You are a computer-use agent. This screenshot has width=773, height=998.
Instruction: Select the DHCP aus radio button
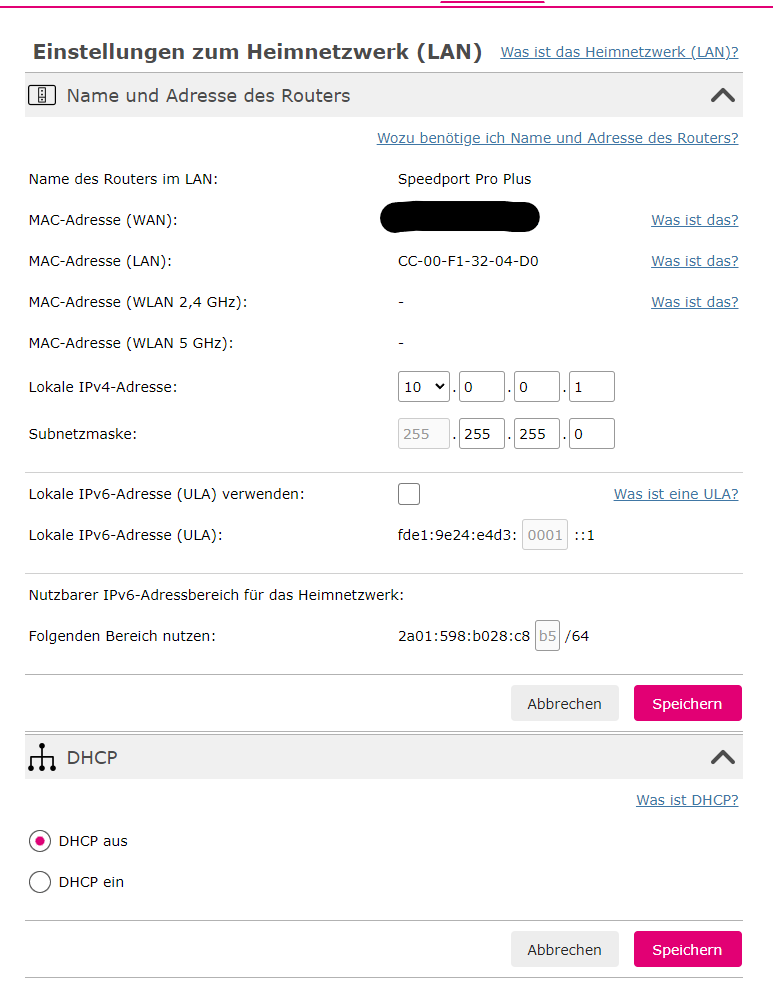click(40, 841)
